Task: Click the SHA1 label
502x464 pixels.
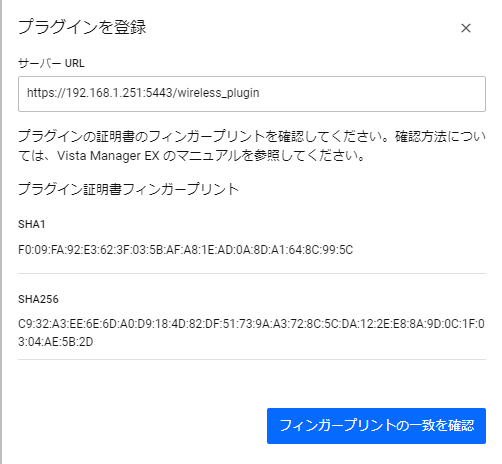Action: [32, 224]
